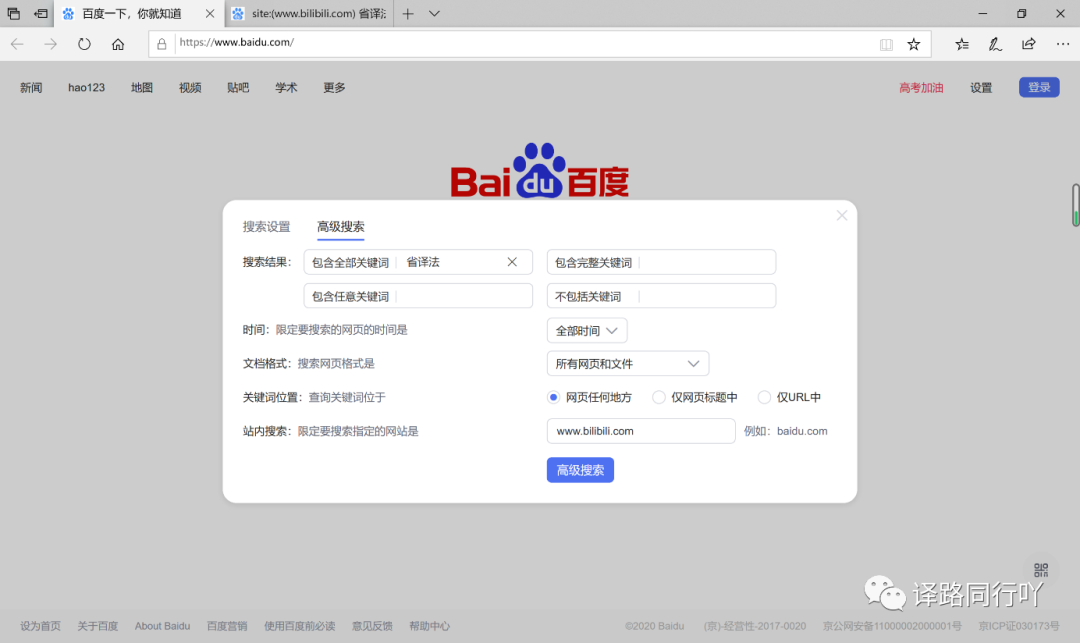Image resolution: width=1080 pixels, height=643 pixels.
Task: Select 网页任何地方 radio option
Action: (x=553, y=397)
